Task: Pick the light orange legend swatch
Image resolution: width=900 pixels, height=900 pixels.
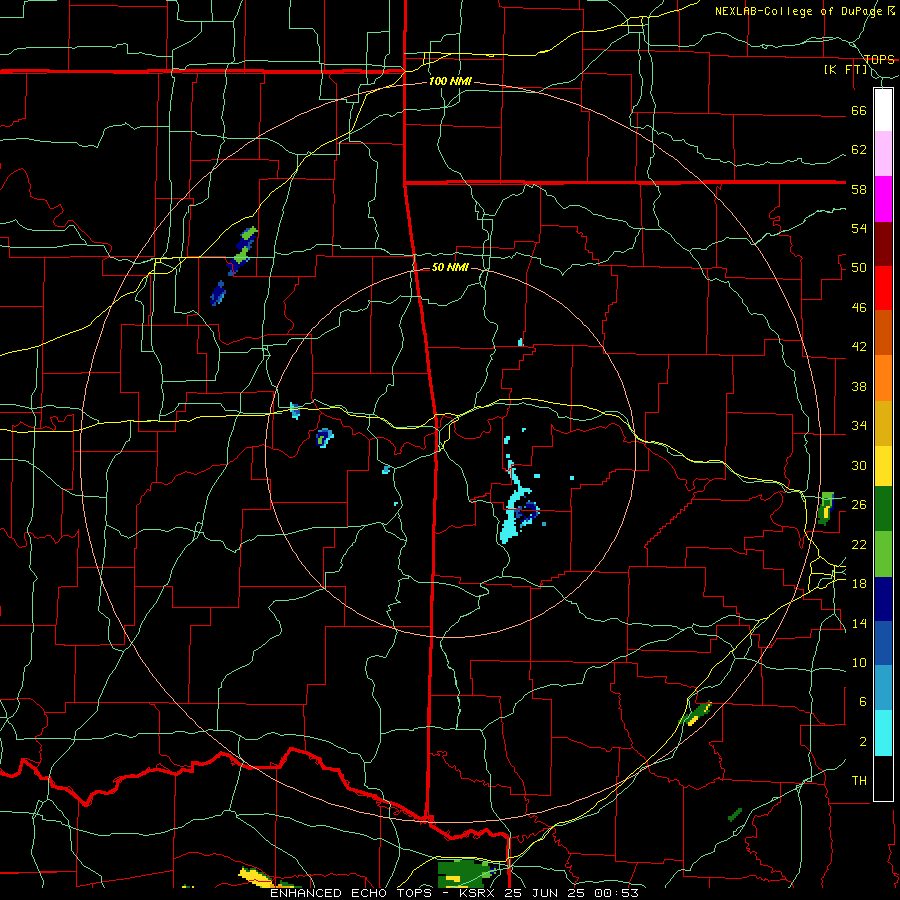Action: click(883, 378)
